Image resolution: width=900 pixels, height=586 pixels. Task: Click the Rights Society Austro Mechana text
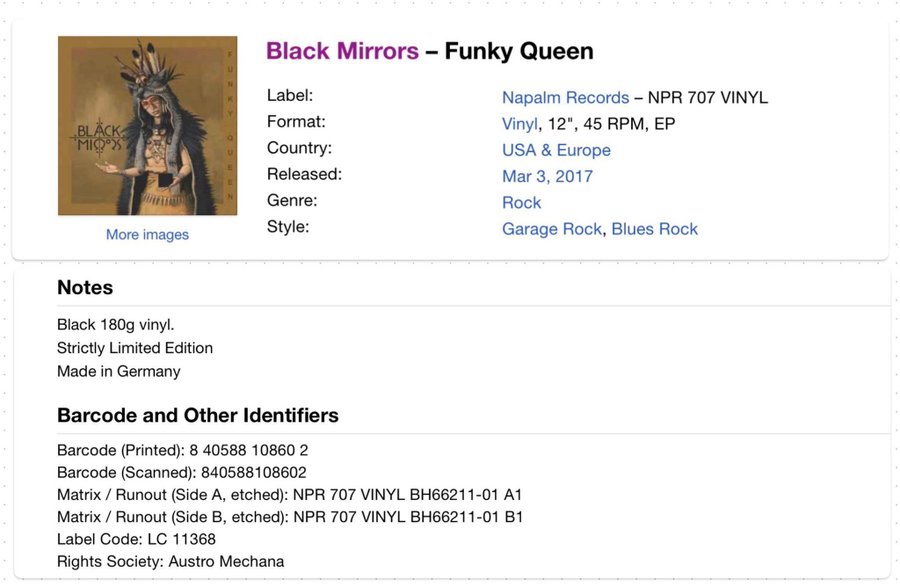[170, 561]
